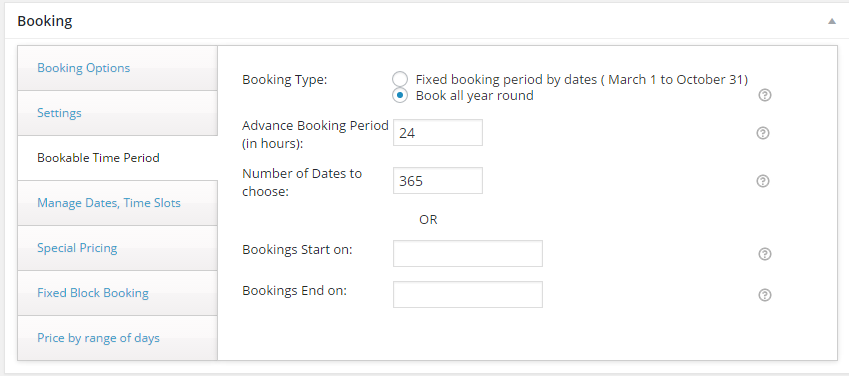Screen dimensions: 849x376
Task: Click help icon for Bookings End on
Action: 765,295
